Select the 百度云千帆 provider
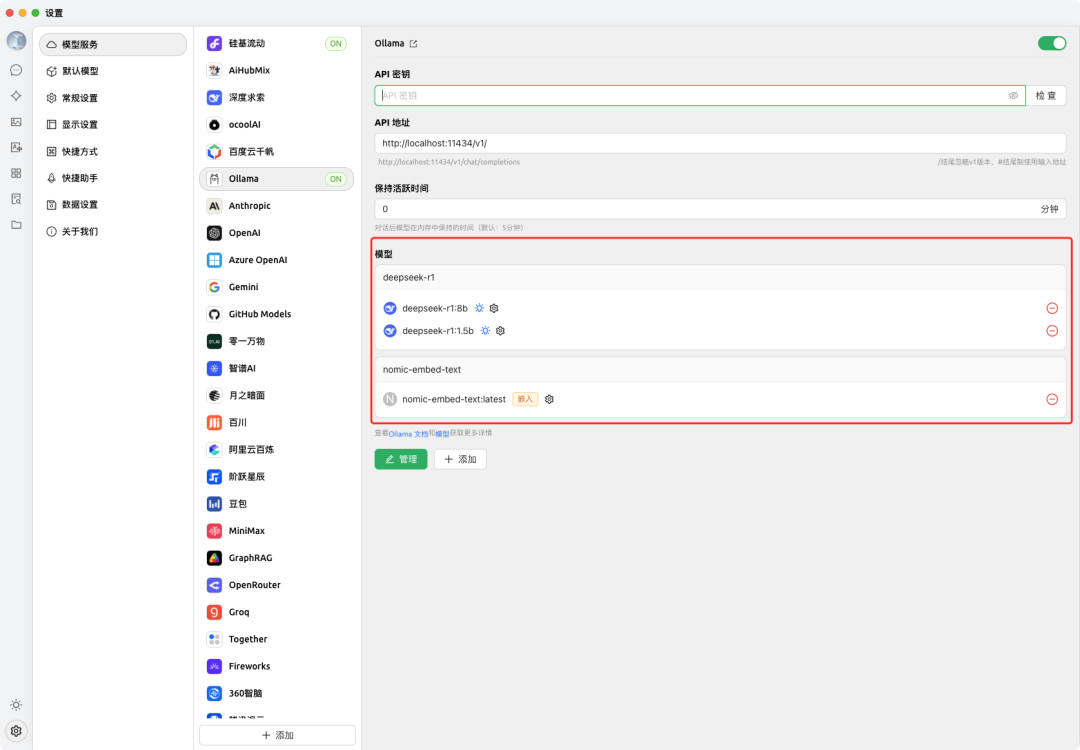Image resolution: width=1080 pixels, height=750 pixels. pyautogui.click(x=276, y=152)
